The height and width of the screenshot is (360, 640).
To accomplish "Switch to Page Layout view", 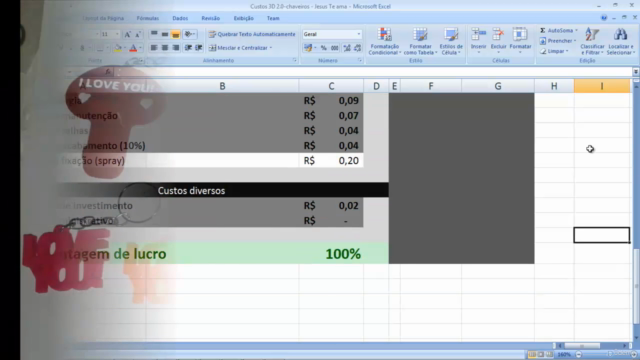I will pyautogui.click(x=540, y=354).
